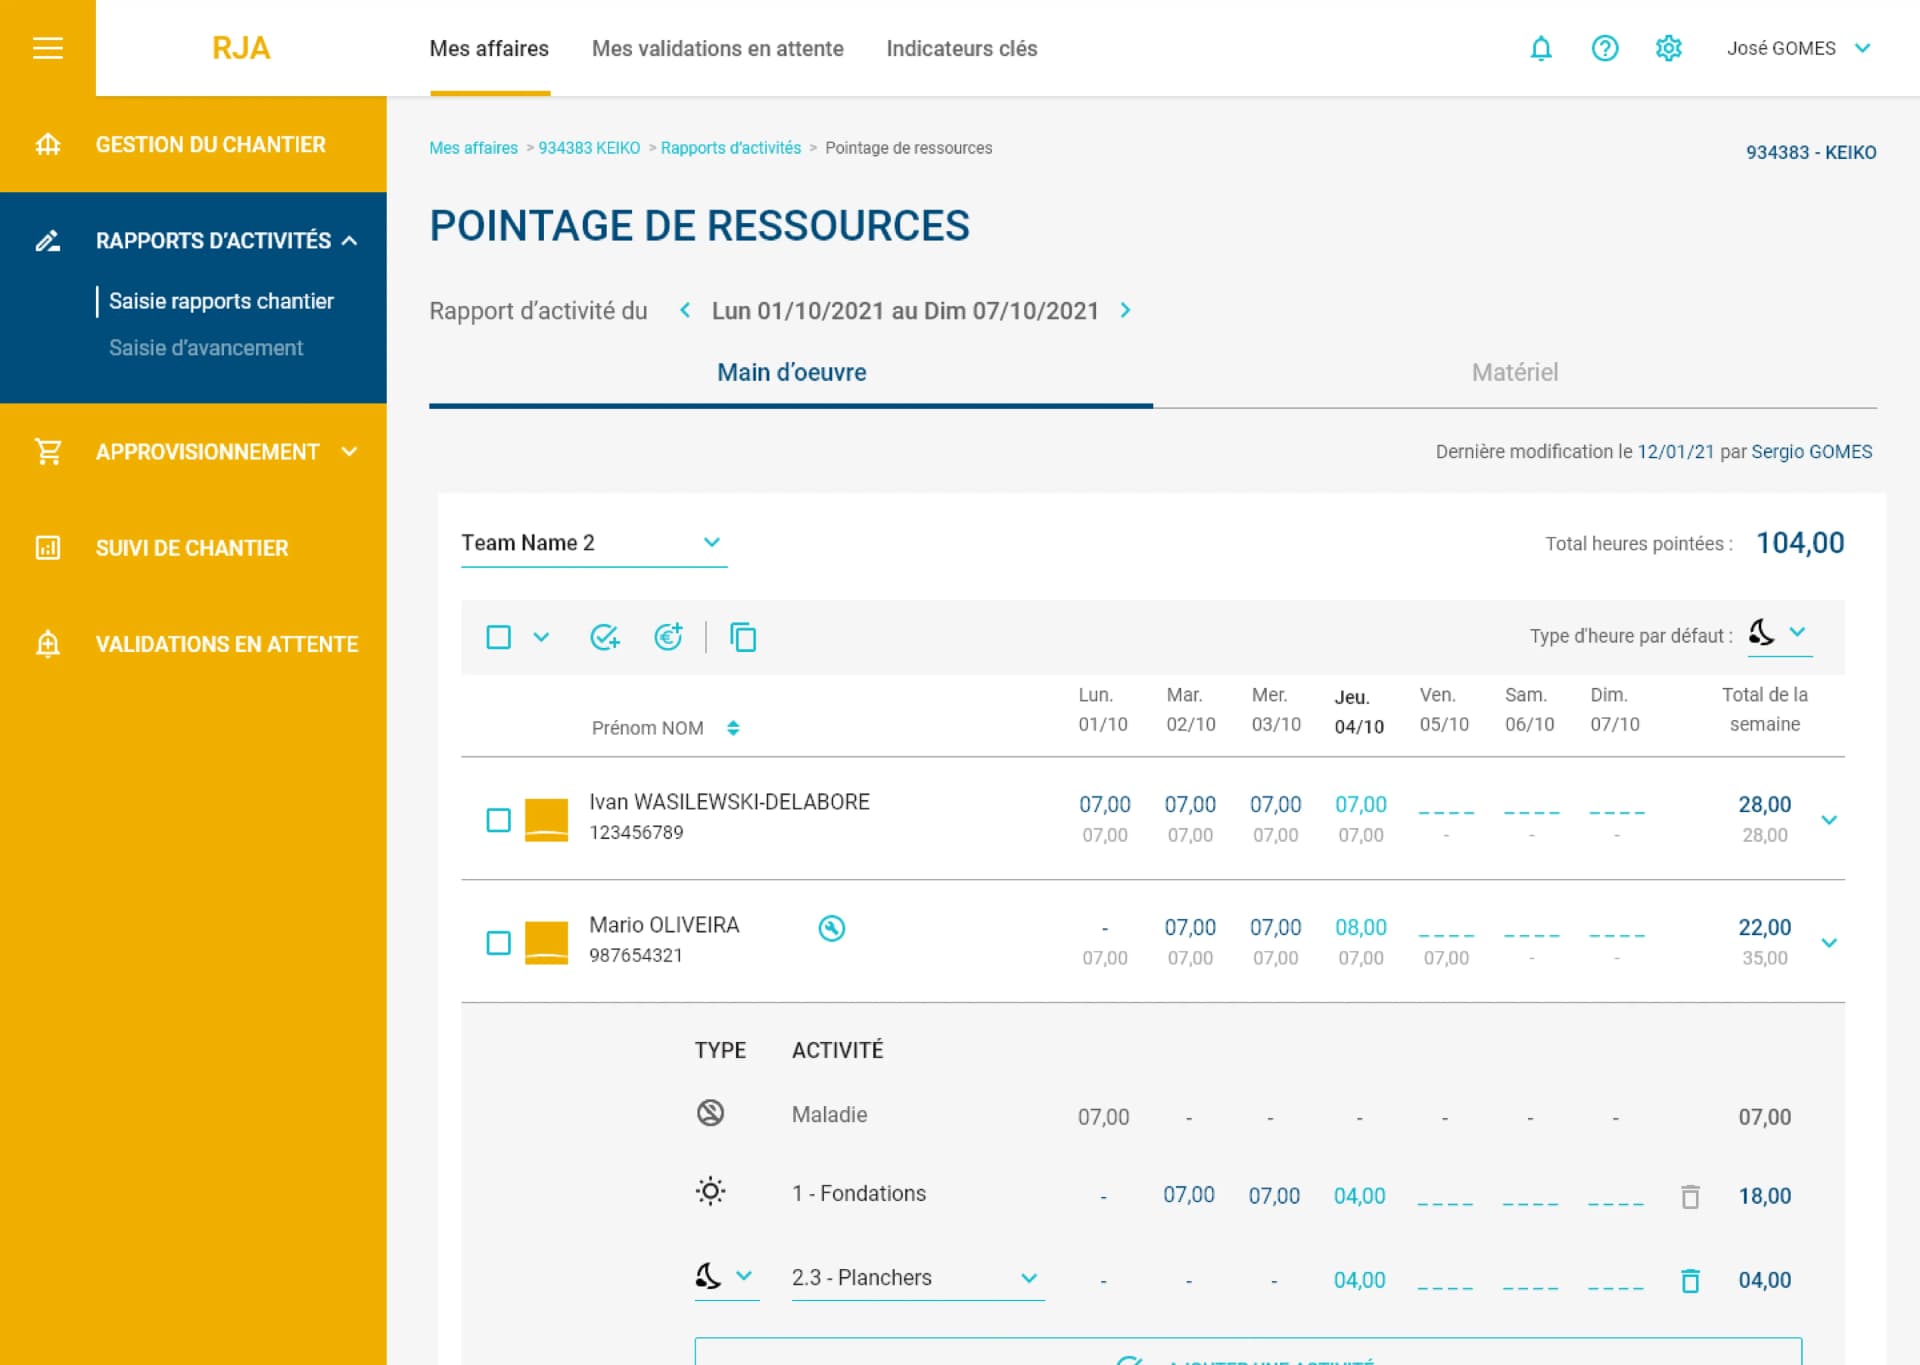Click the Approvisionnement cart icon
This screenshot has height=1365, width=1920.
point(48,452)
